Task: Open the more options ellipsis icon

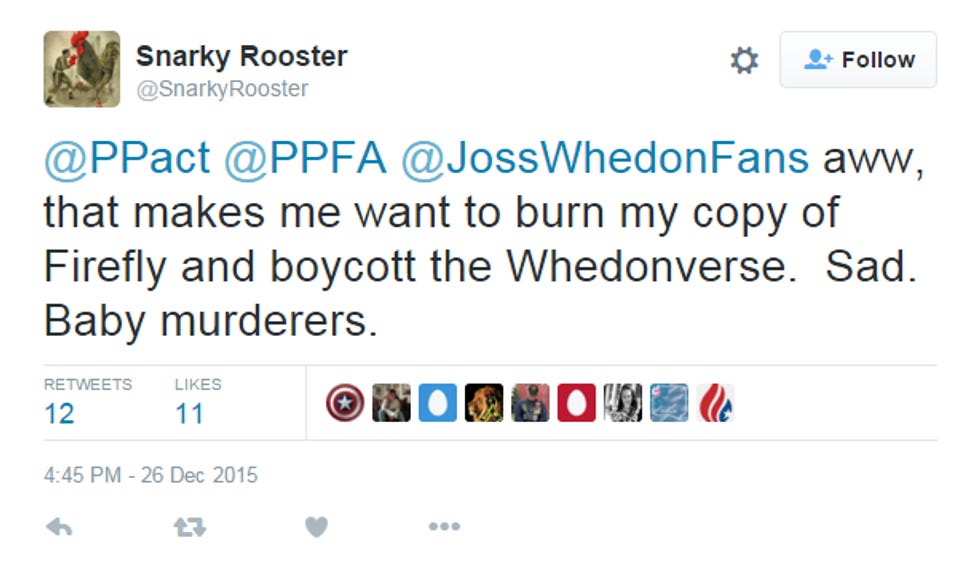Action: point(444,526)
